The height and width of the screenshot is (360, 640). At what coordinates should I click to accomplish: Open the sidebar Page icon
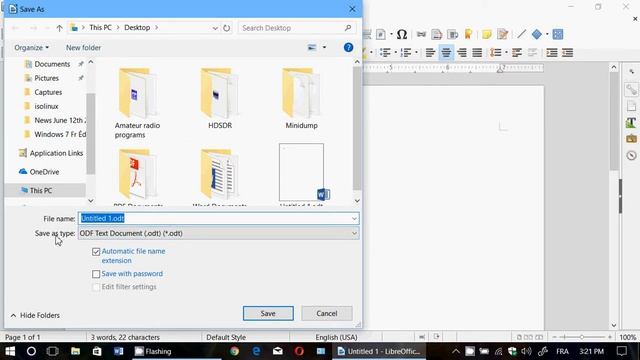631,106
